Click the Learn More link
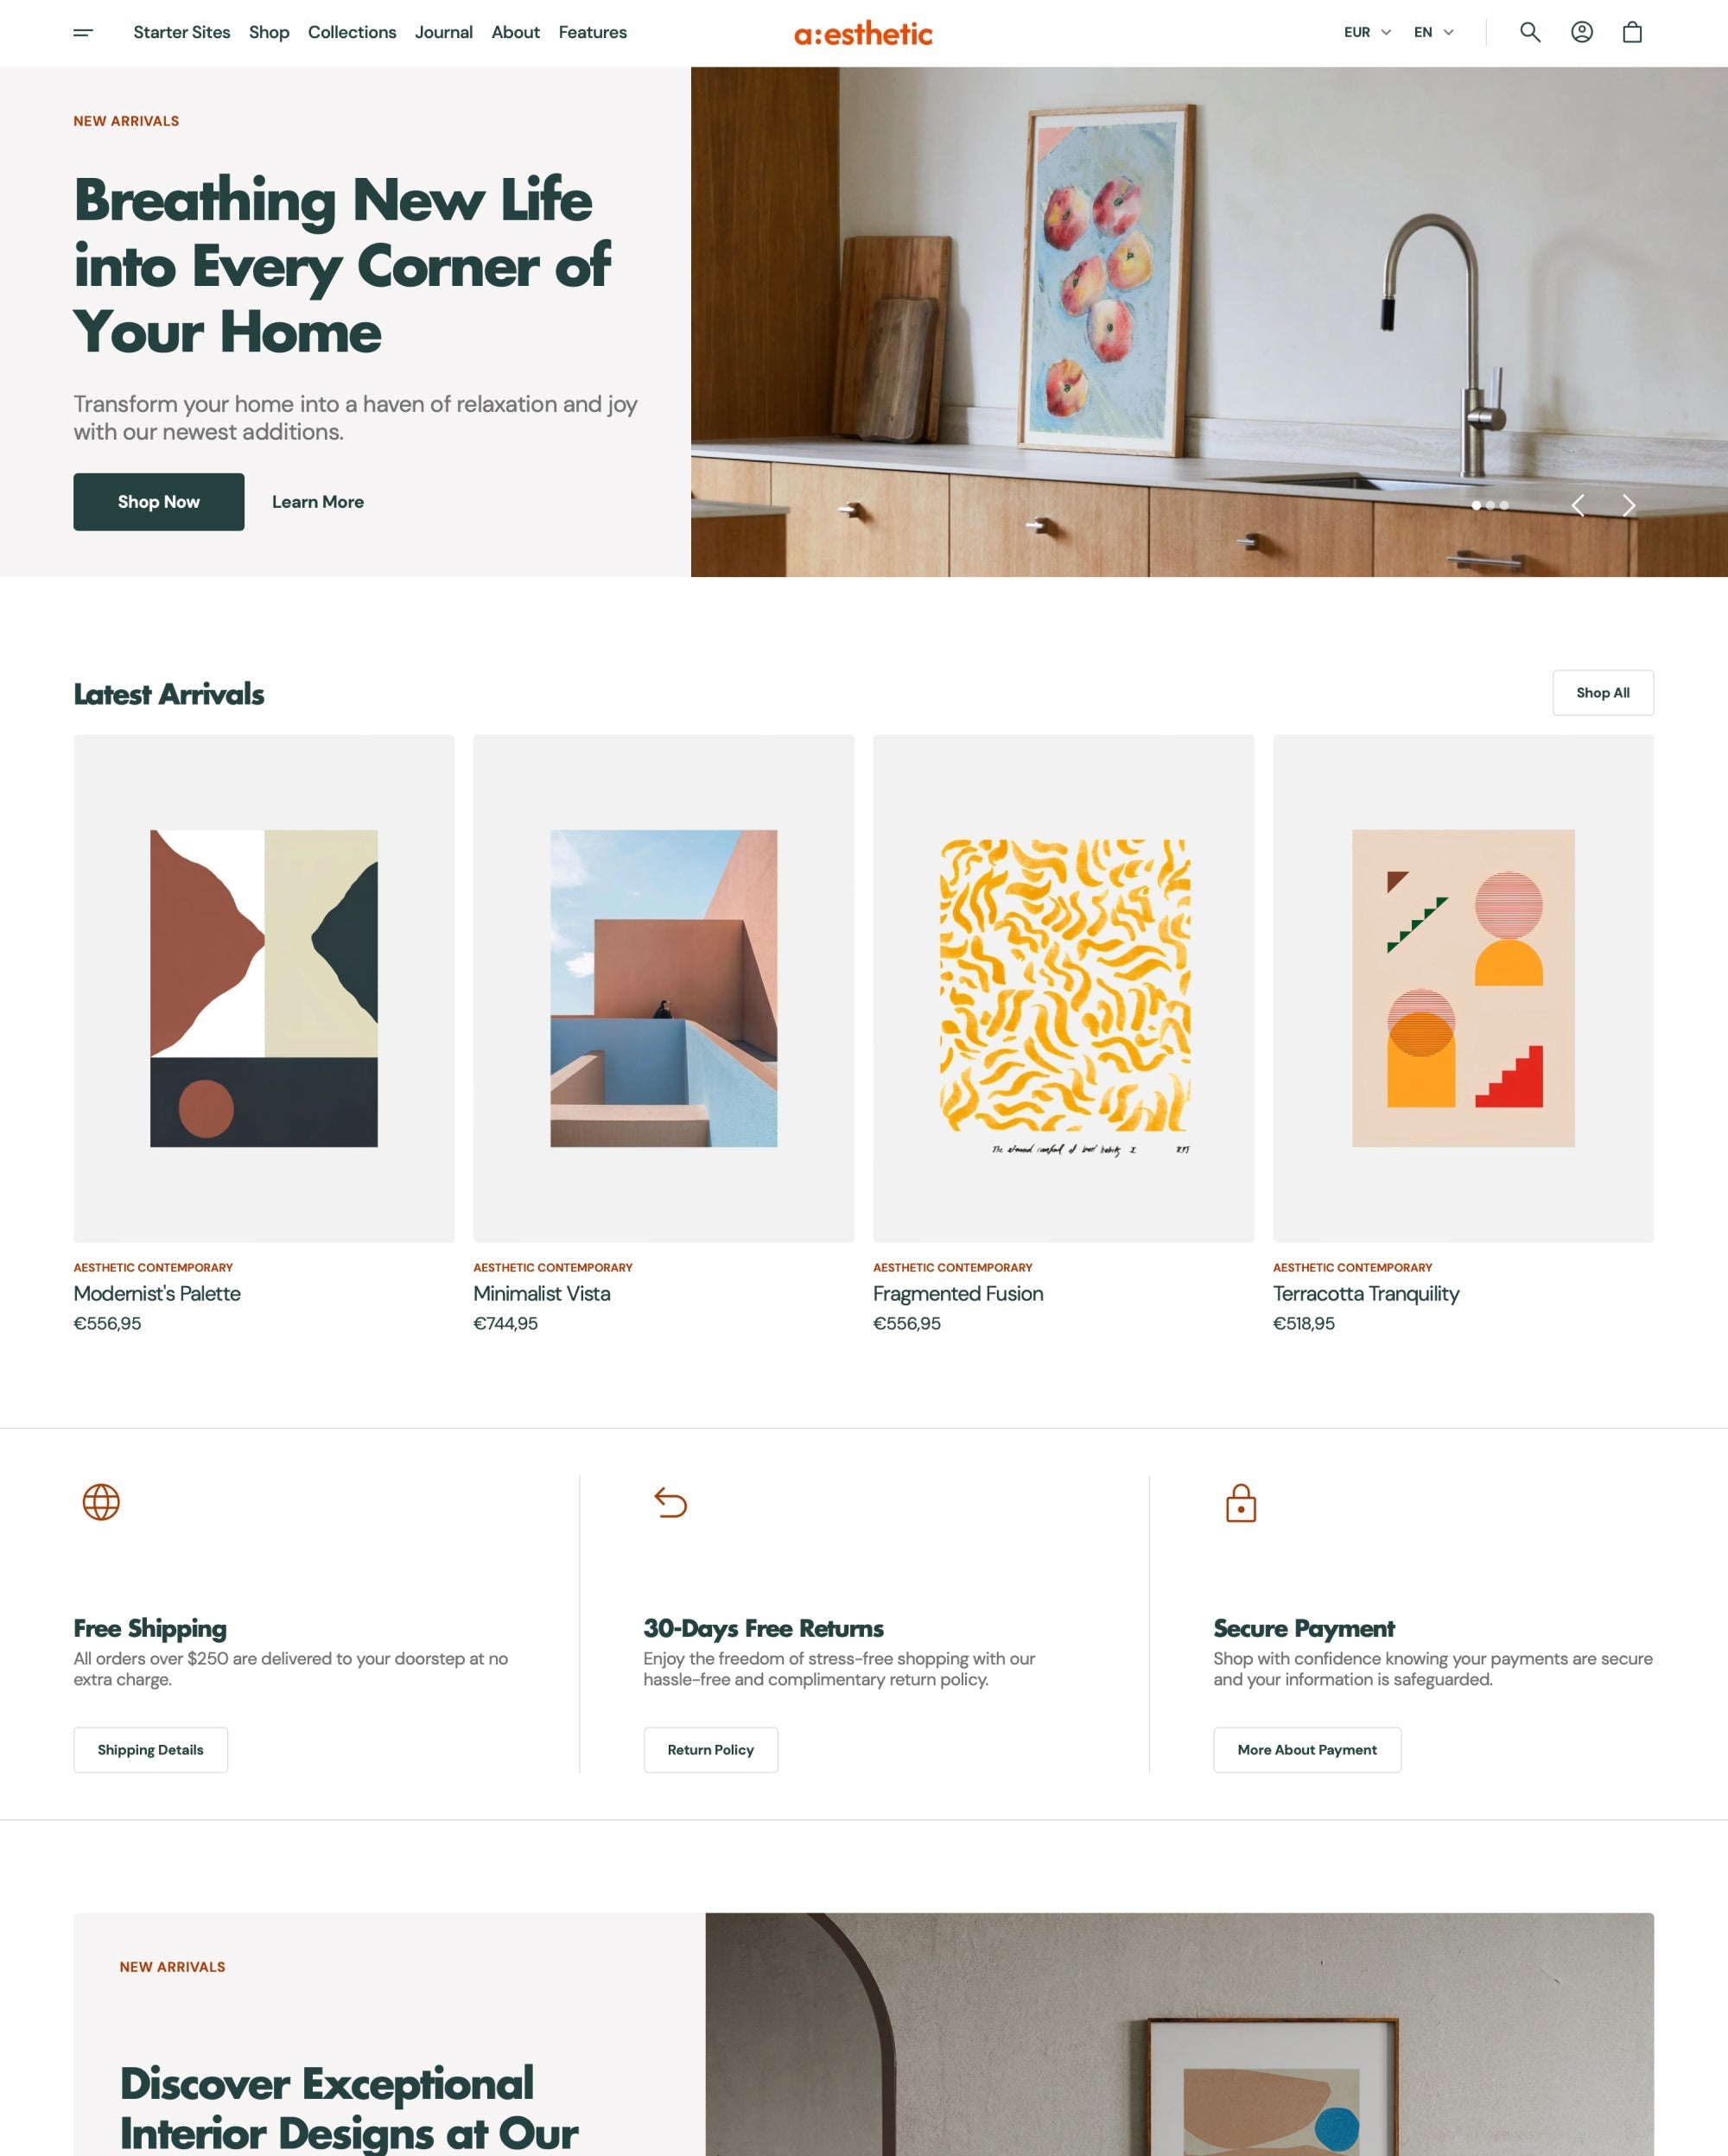 [317, 501]
